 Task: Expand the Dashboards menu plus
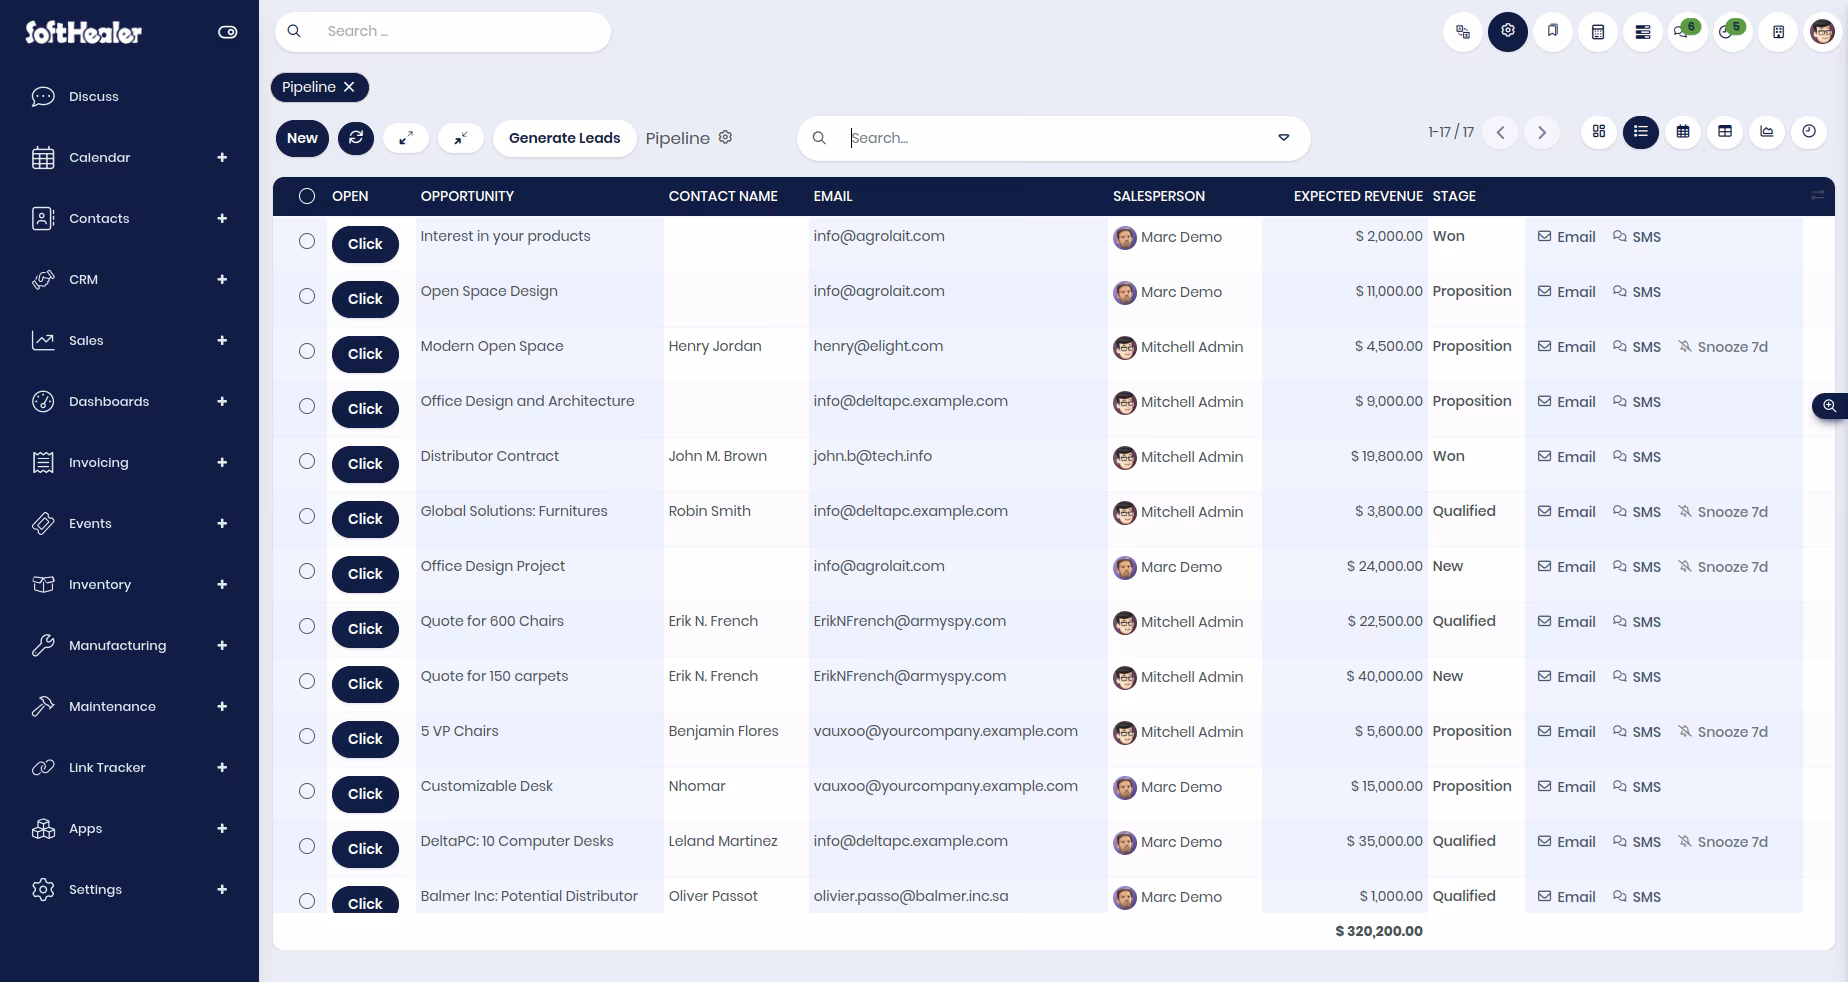[222, 401]
